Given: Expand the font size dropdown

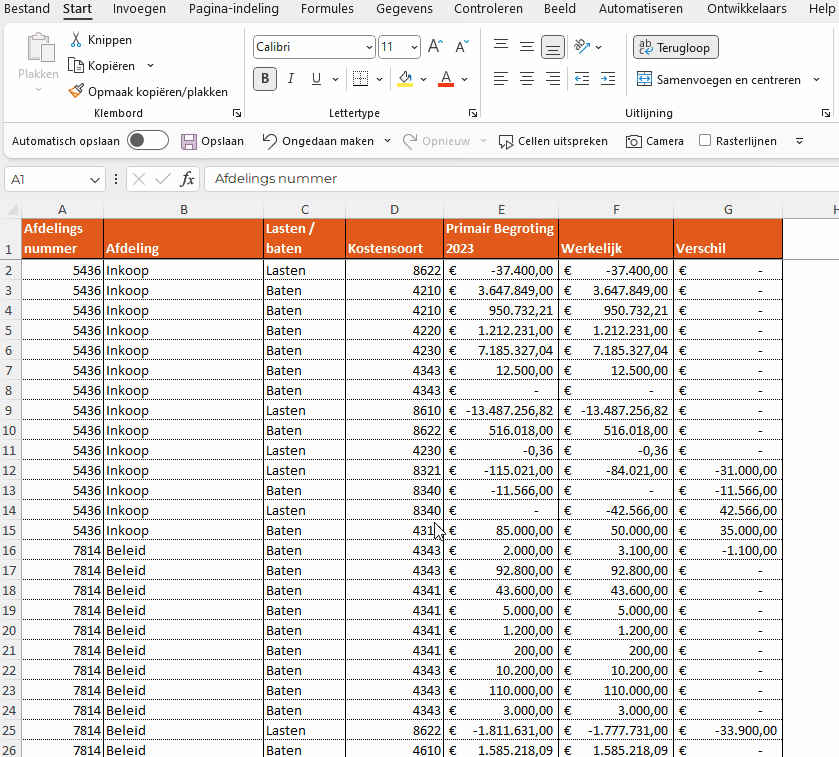Looking at the screenshot, I should 414,47.
